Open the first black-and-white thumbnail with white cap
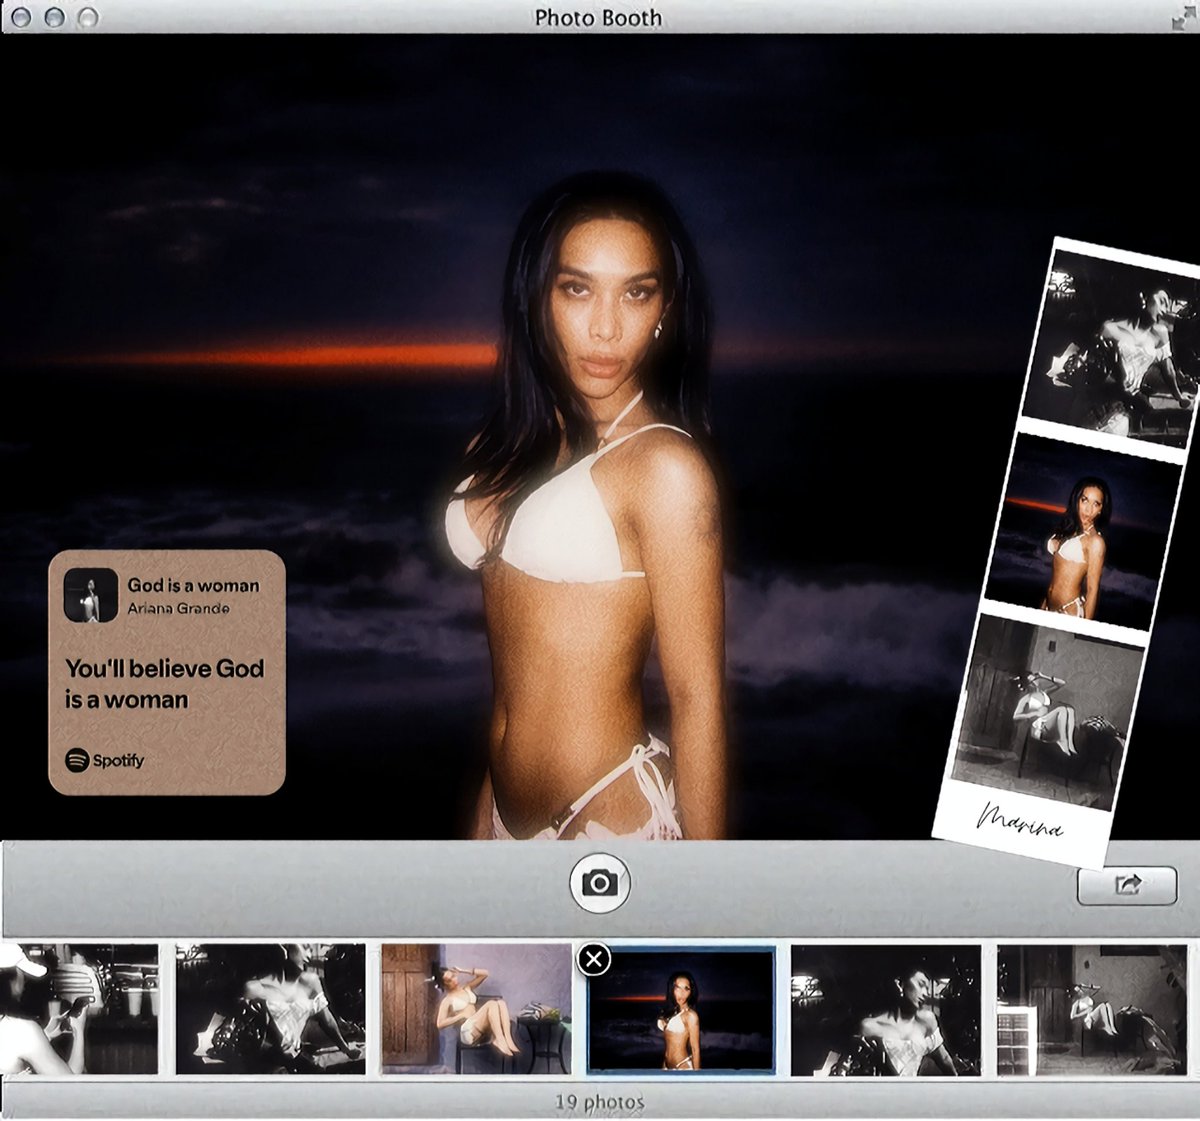Screen dimensions: 1200x1121 tap(79, 1009)
